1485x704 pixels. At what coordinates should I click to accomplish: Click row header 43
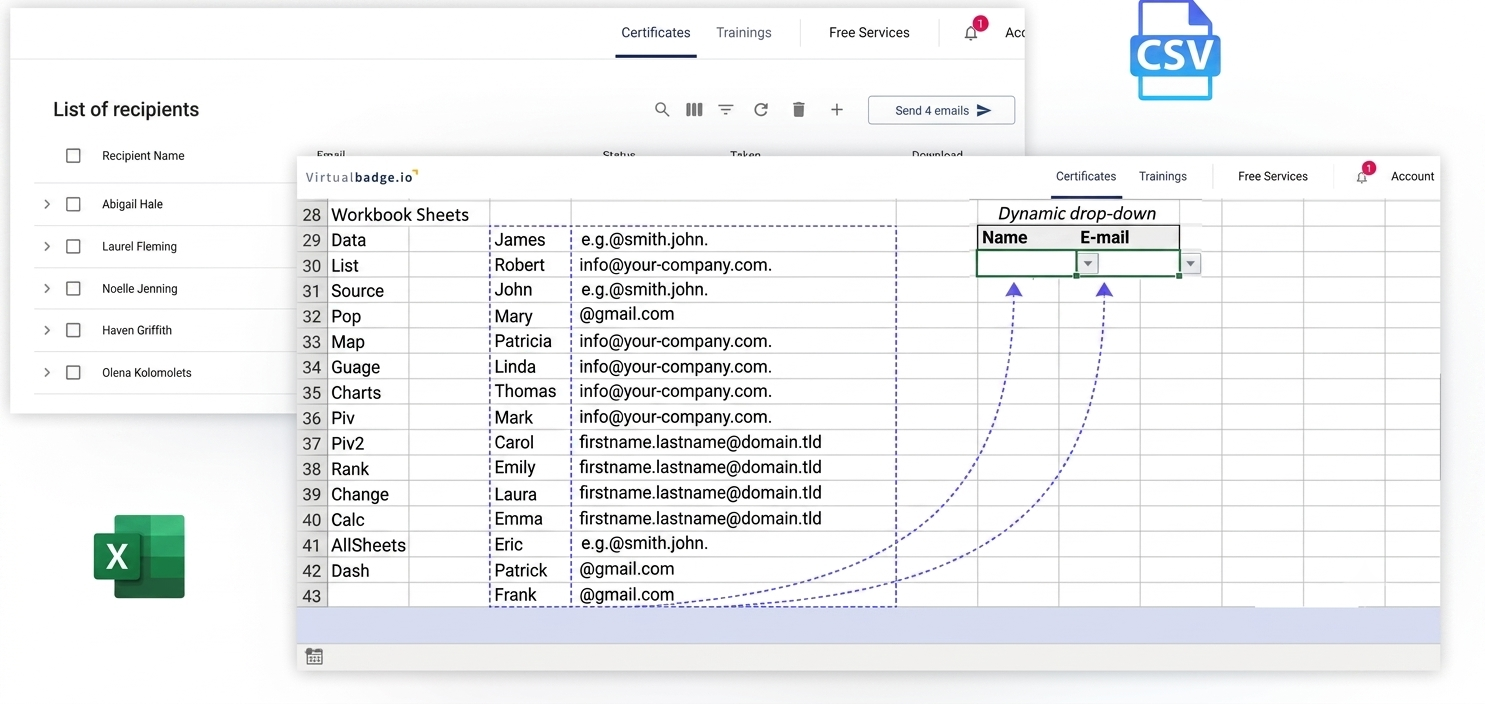312,596
